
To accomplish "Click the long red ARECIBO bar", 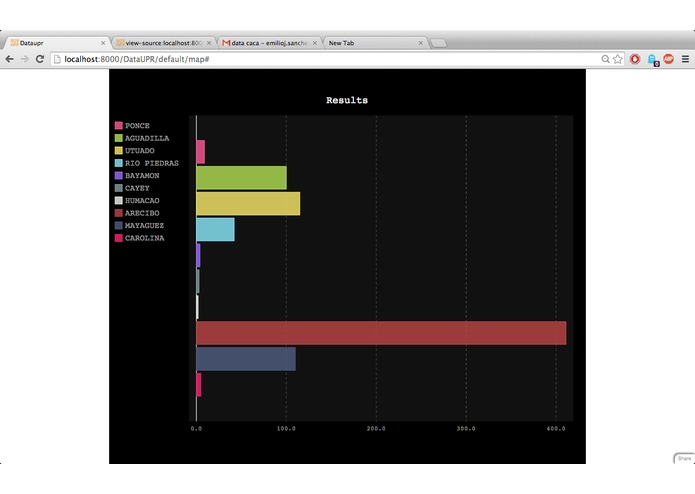I will click(381, 333).
